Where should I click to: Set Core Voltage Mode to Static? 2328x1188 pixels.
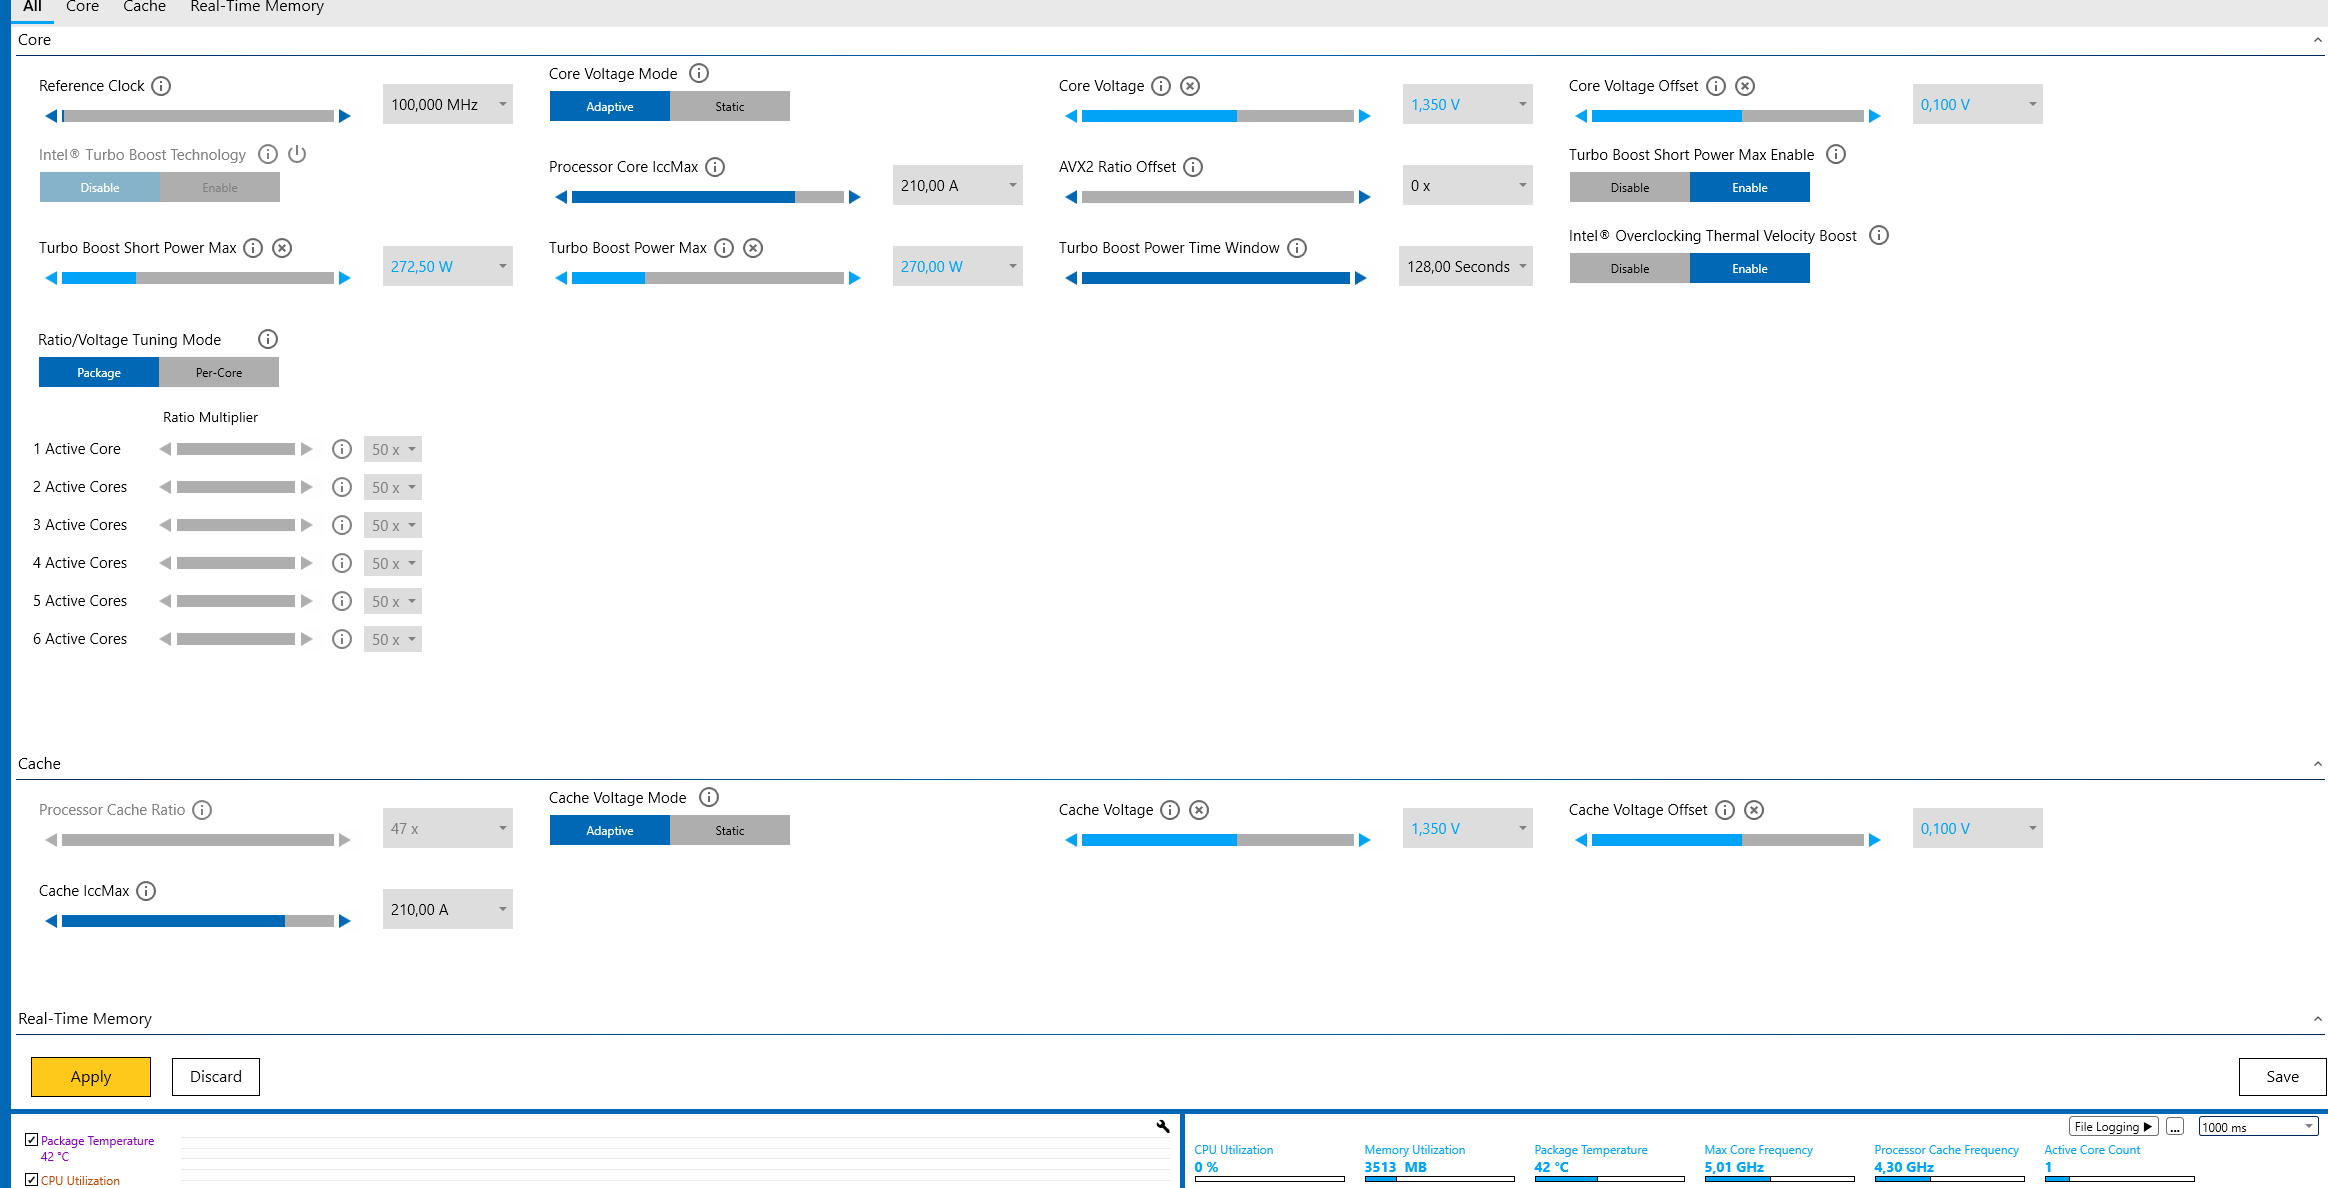729,106
